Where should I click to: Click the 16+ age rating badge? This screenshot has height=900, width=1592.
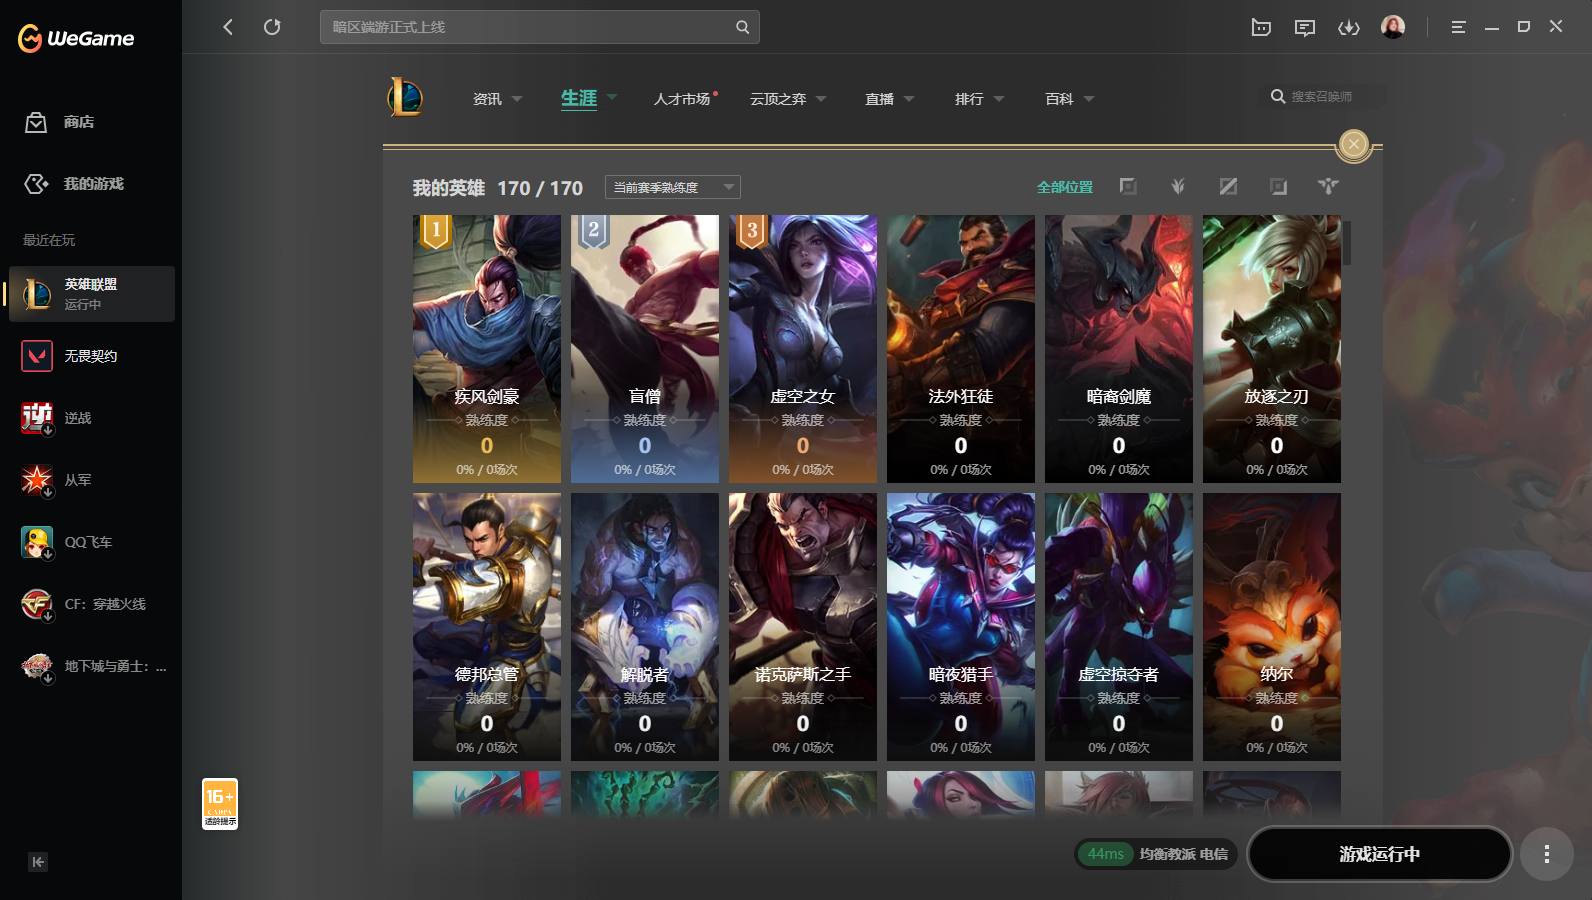click(x=220, y=804)
